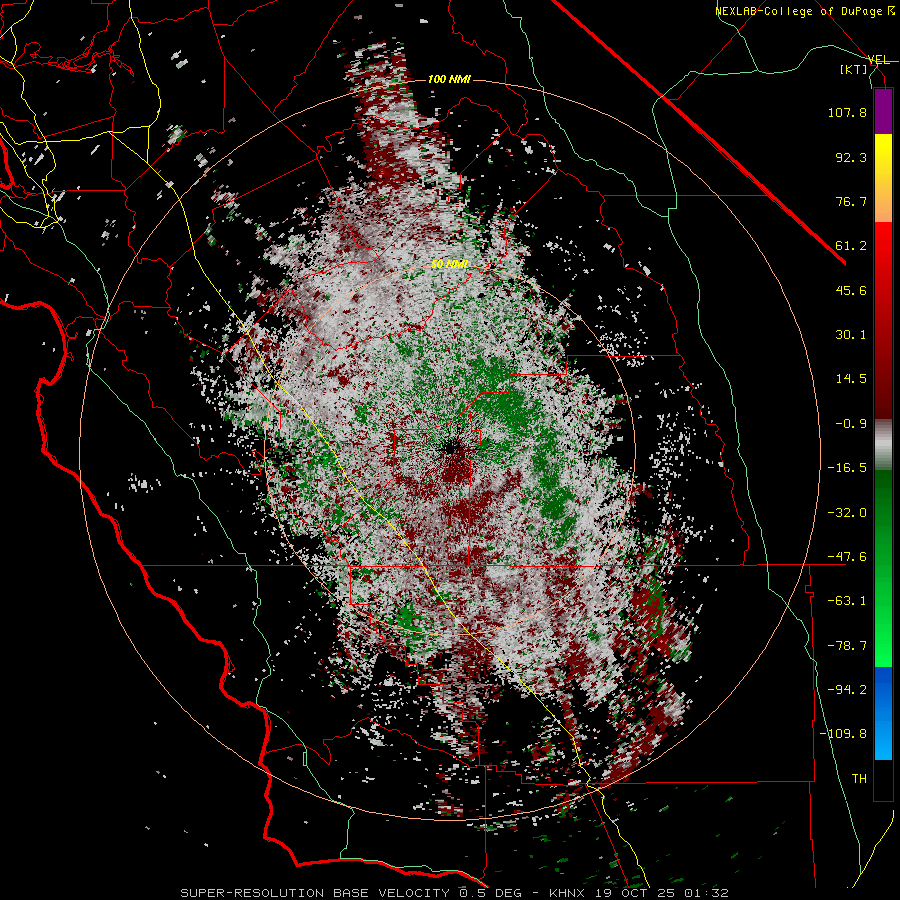Click the bright green segment of color bar

(883, 568)
